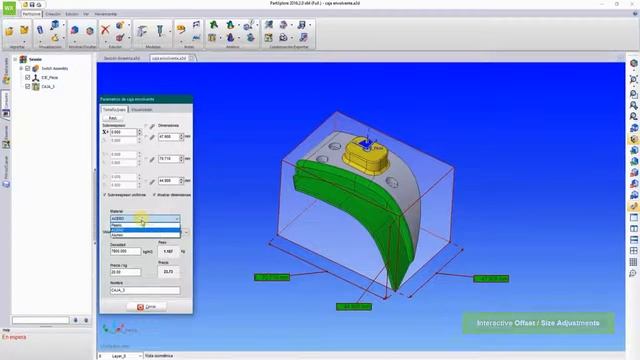Switch to the Creación ribbon tab
The width and height of the screenshot is (640, 360).
coord(53,14)
